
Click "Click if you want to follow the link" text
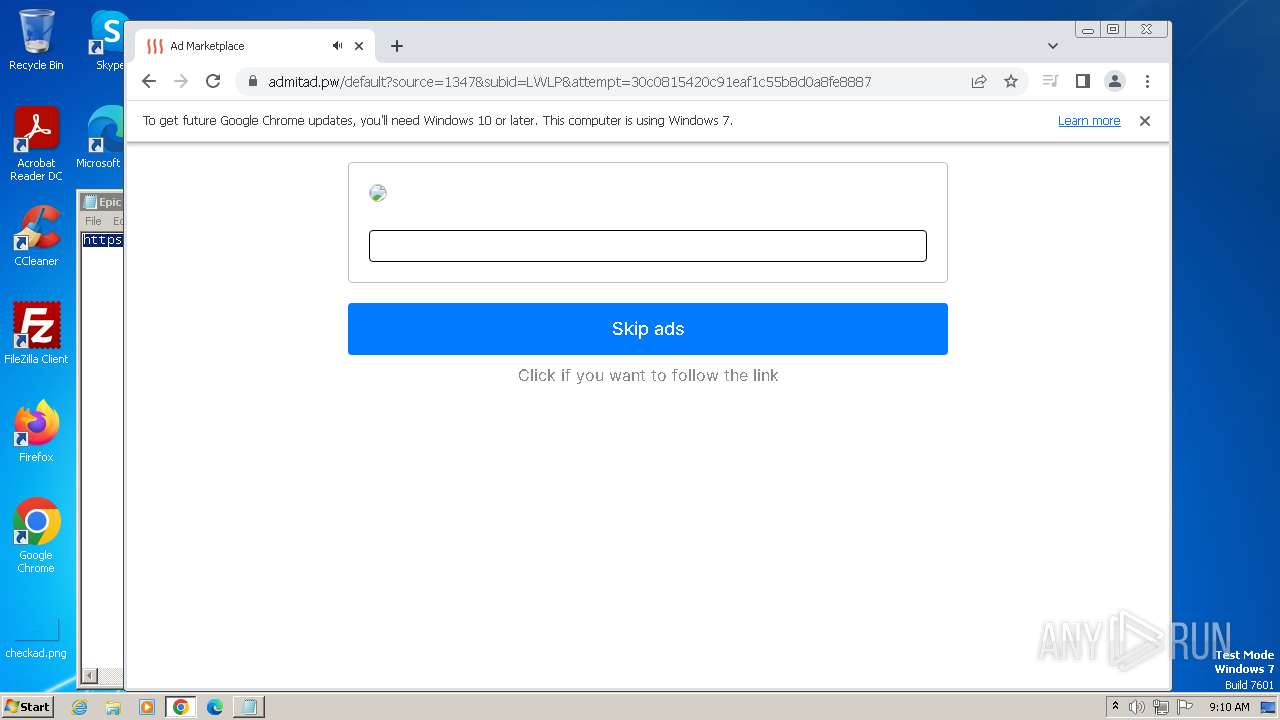tap(648, 375)
